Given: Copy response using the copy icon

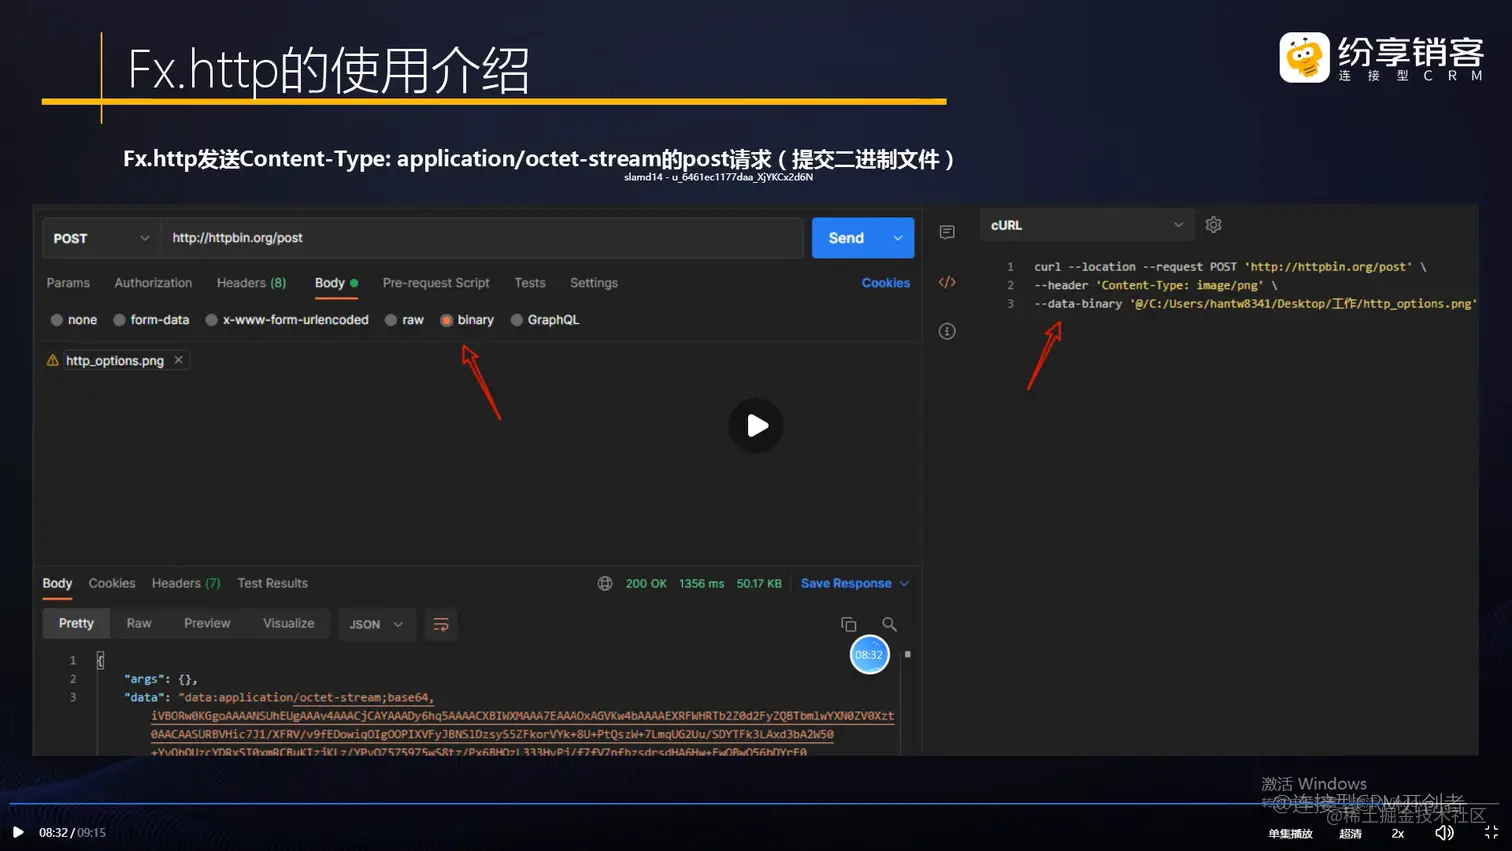Looking at the screenshot, I should click(849, 624).
